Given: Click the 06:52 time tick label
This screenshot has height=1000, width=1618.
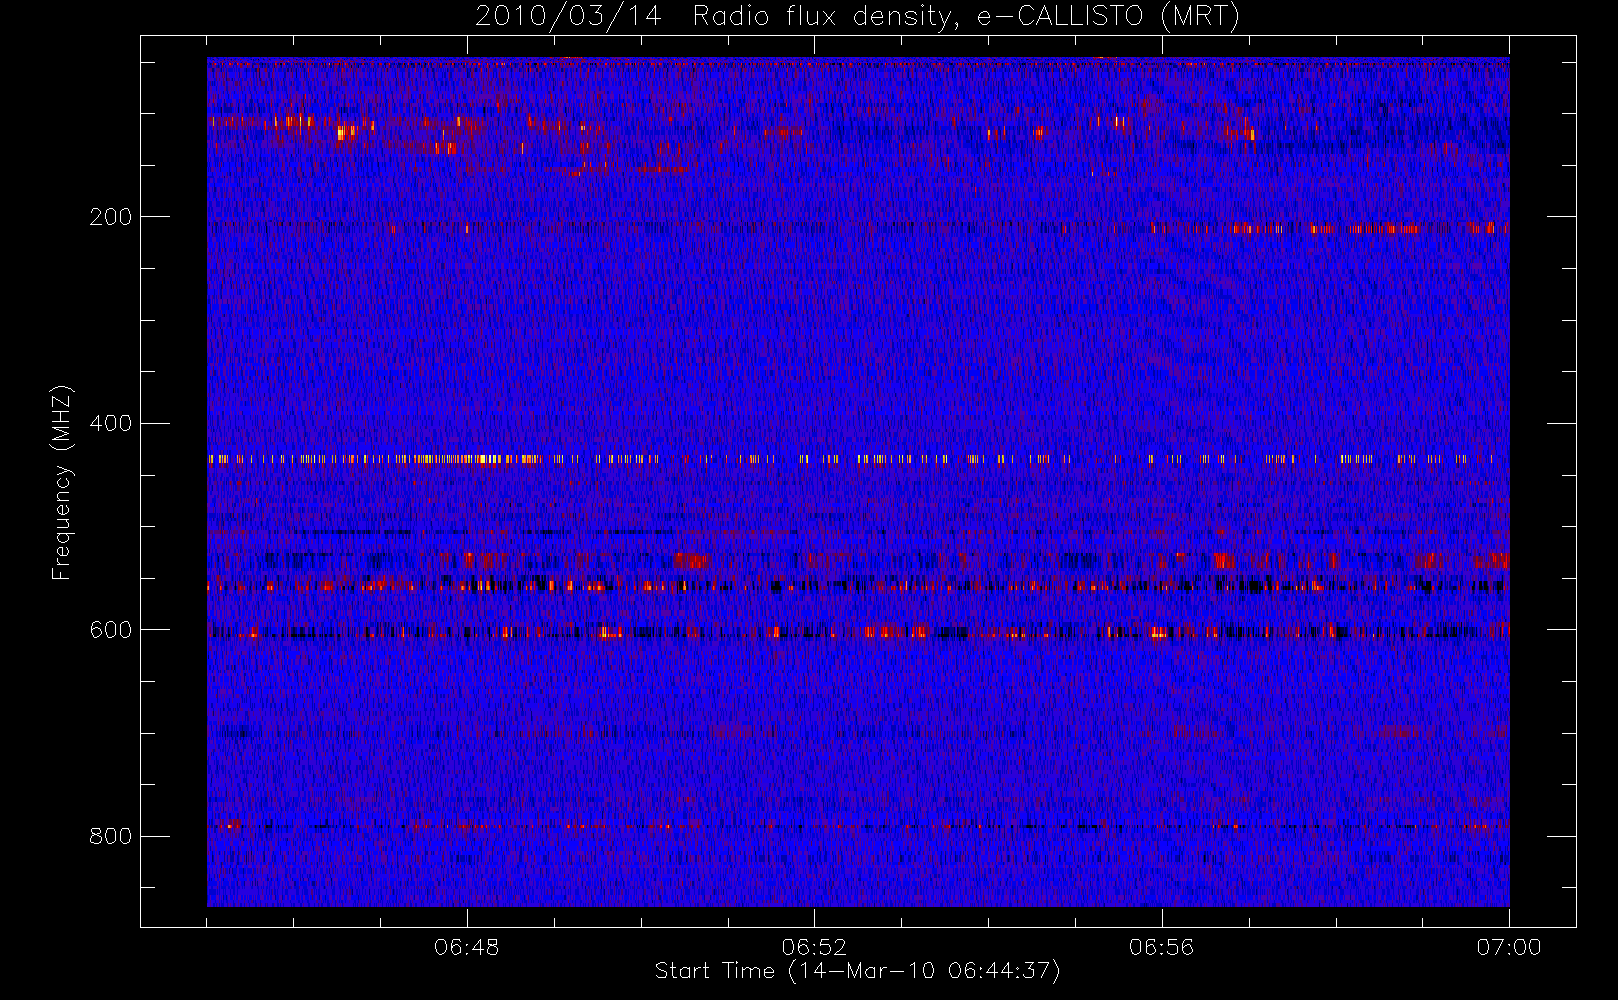Looking at the screenshot, I should point(814,947).
